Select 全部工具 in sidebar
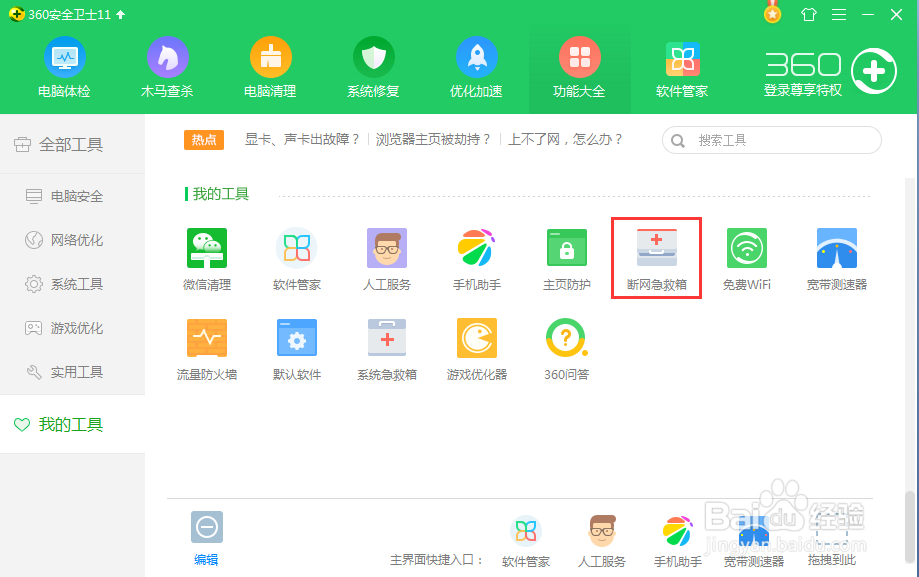The image size is (919, 577). click(x=72, y=144)
